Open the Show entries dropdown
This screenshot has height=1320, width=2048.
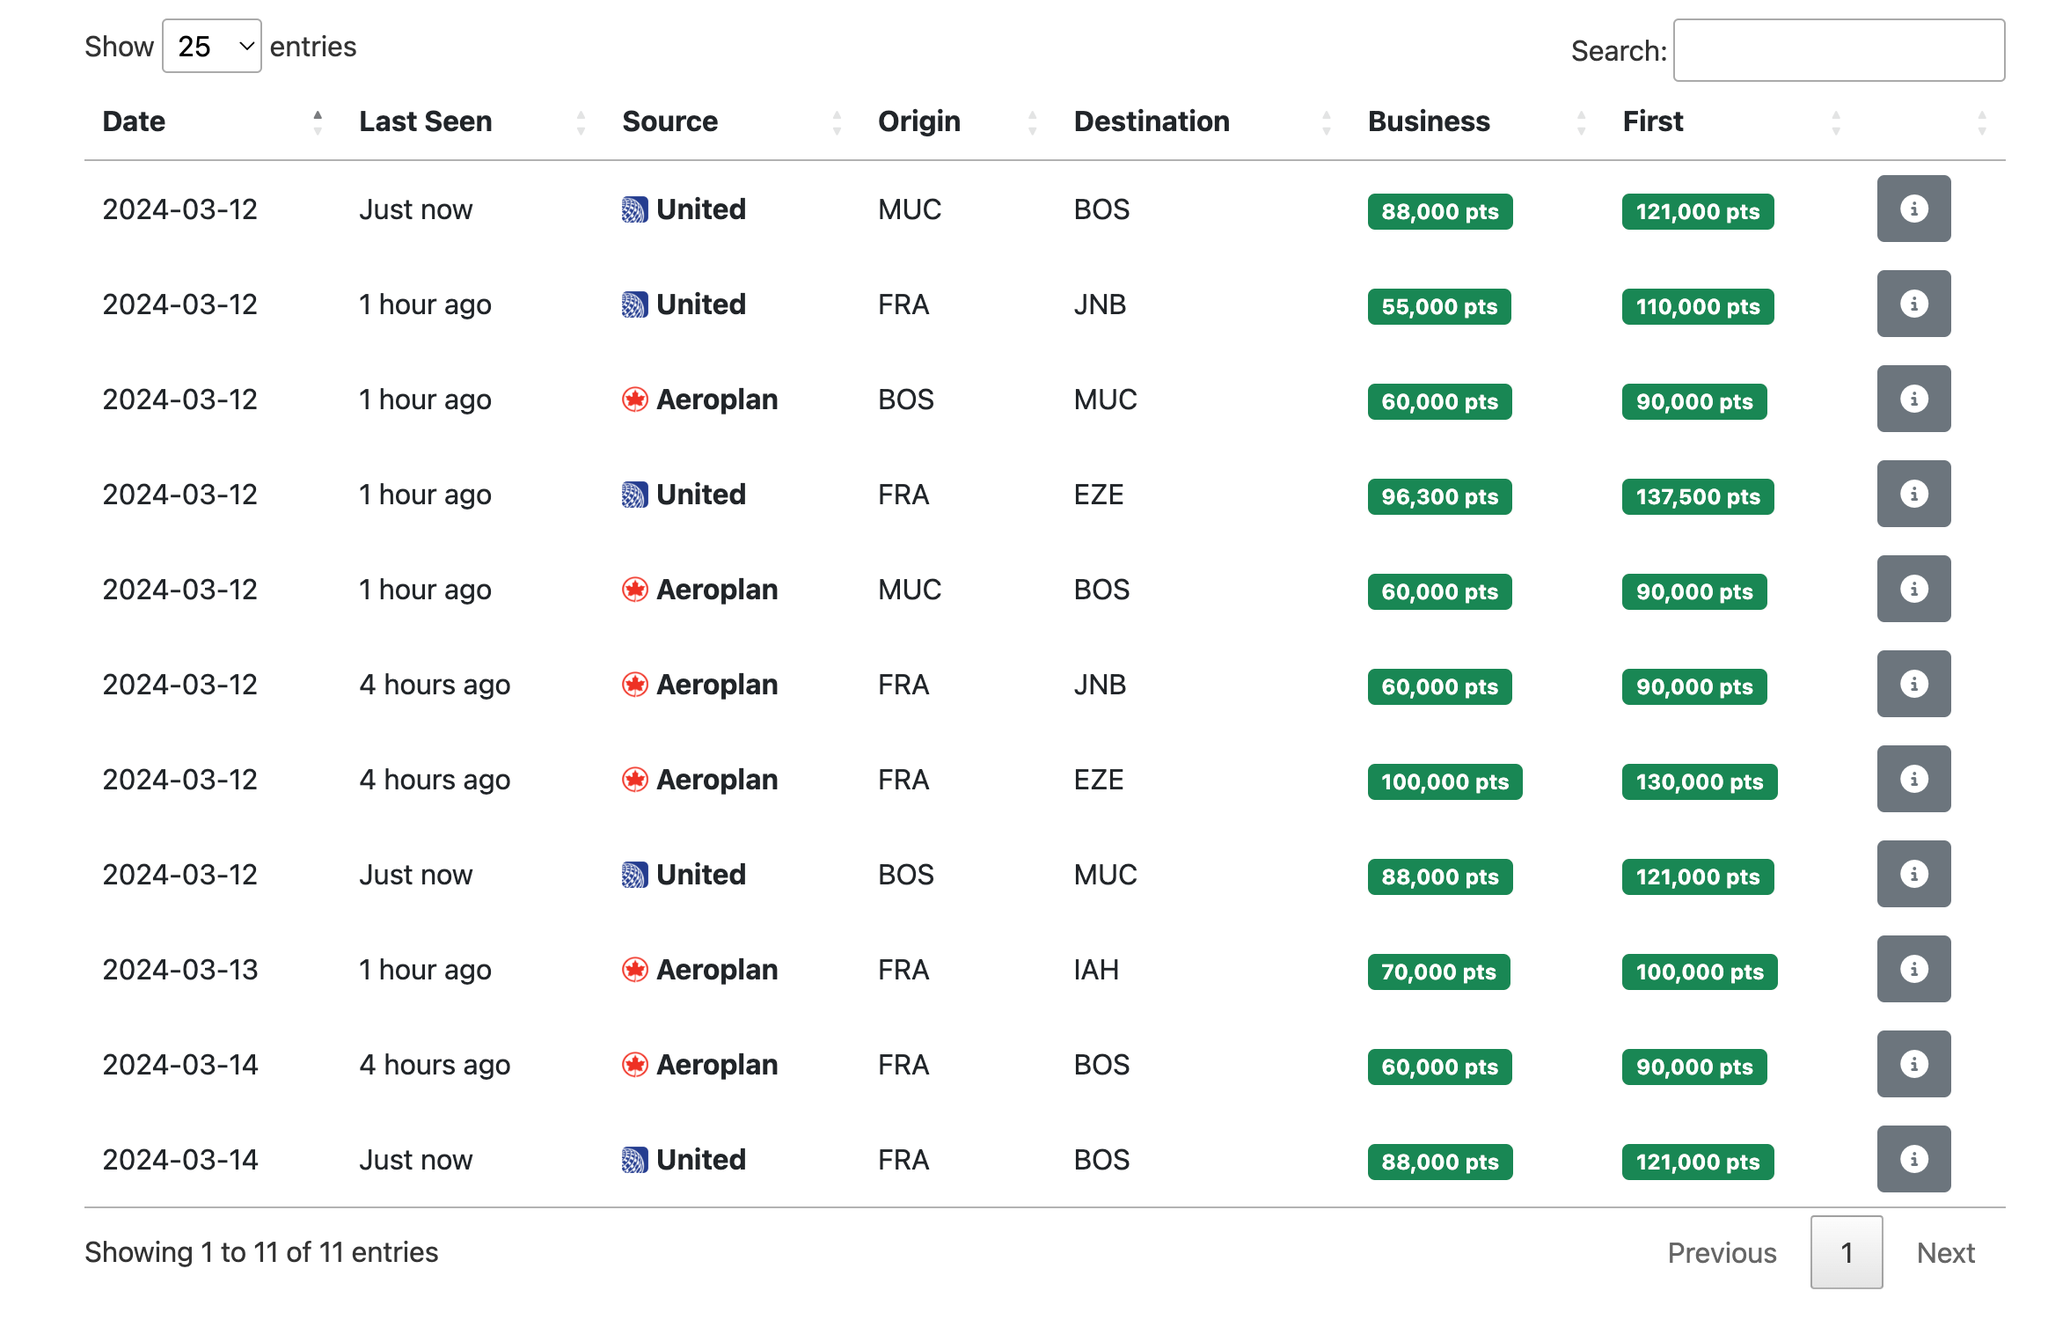click(211, 46)
